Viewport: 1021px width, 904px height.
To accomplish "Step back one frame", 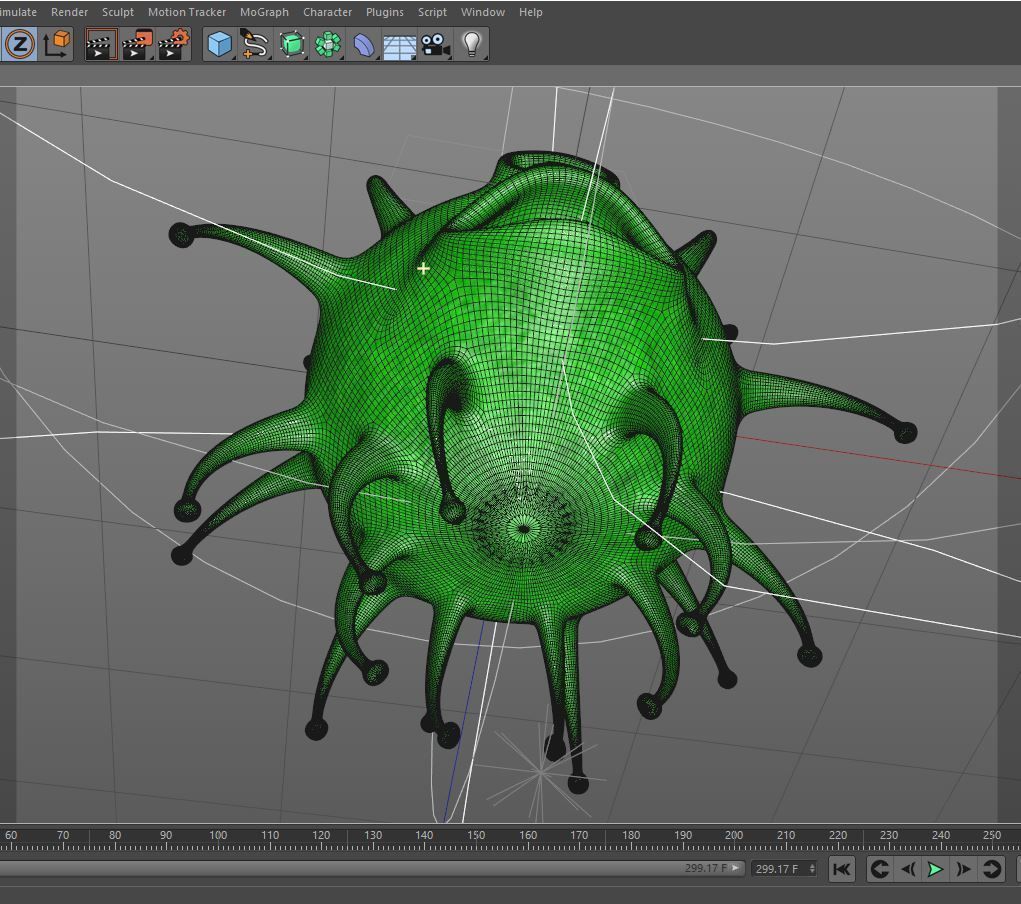I will 908,869.
